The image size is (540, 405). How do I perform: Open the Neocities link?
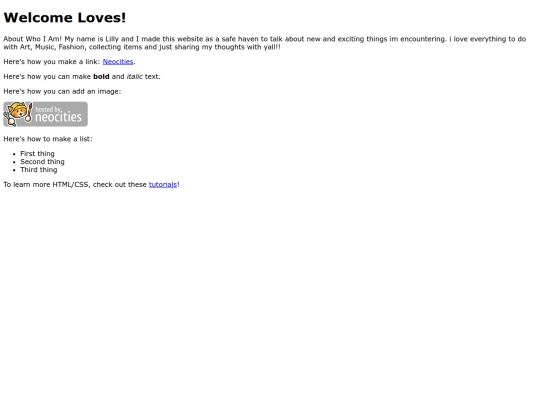click(118, 62)
